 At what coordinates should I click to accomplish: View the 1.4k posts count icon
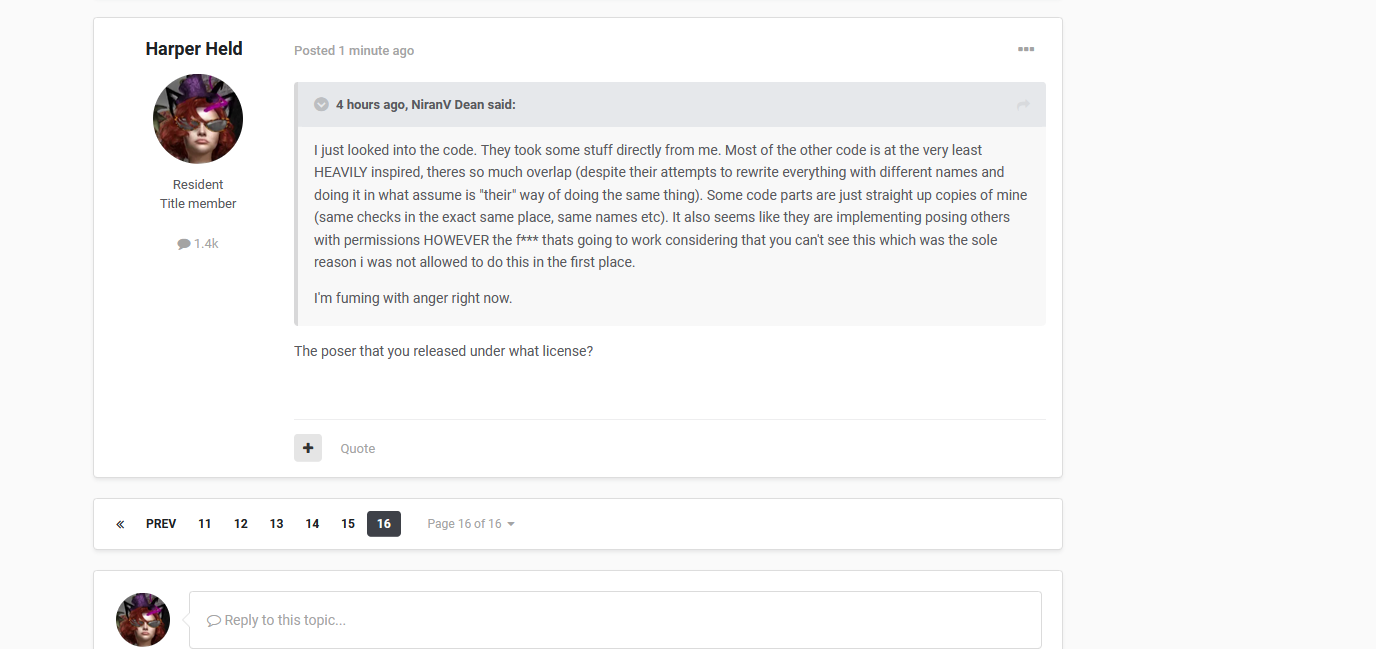click(x=184, y=244)
